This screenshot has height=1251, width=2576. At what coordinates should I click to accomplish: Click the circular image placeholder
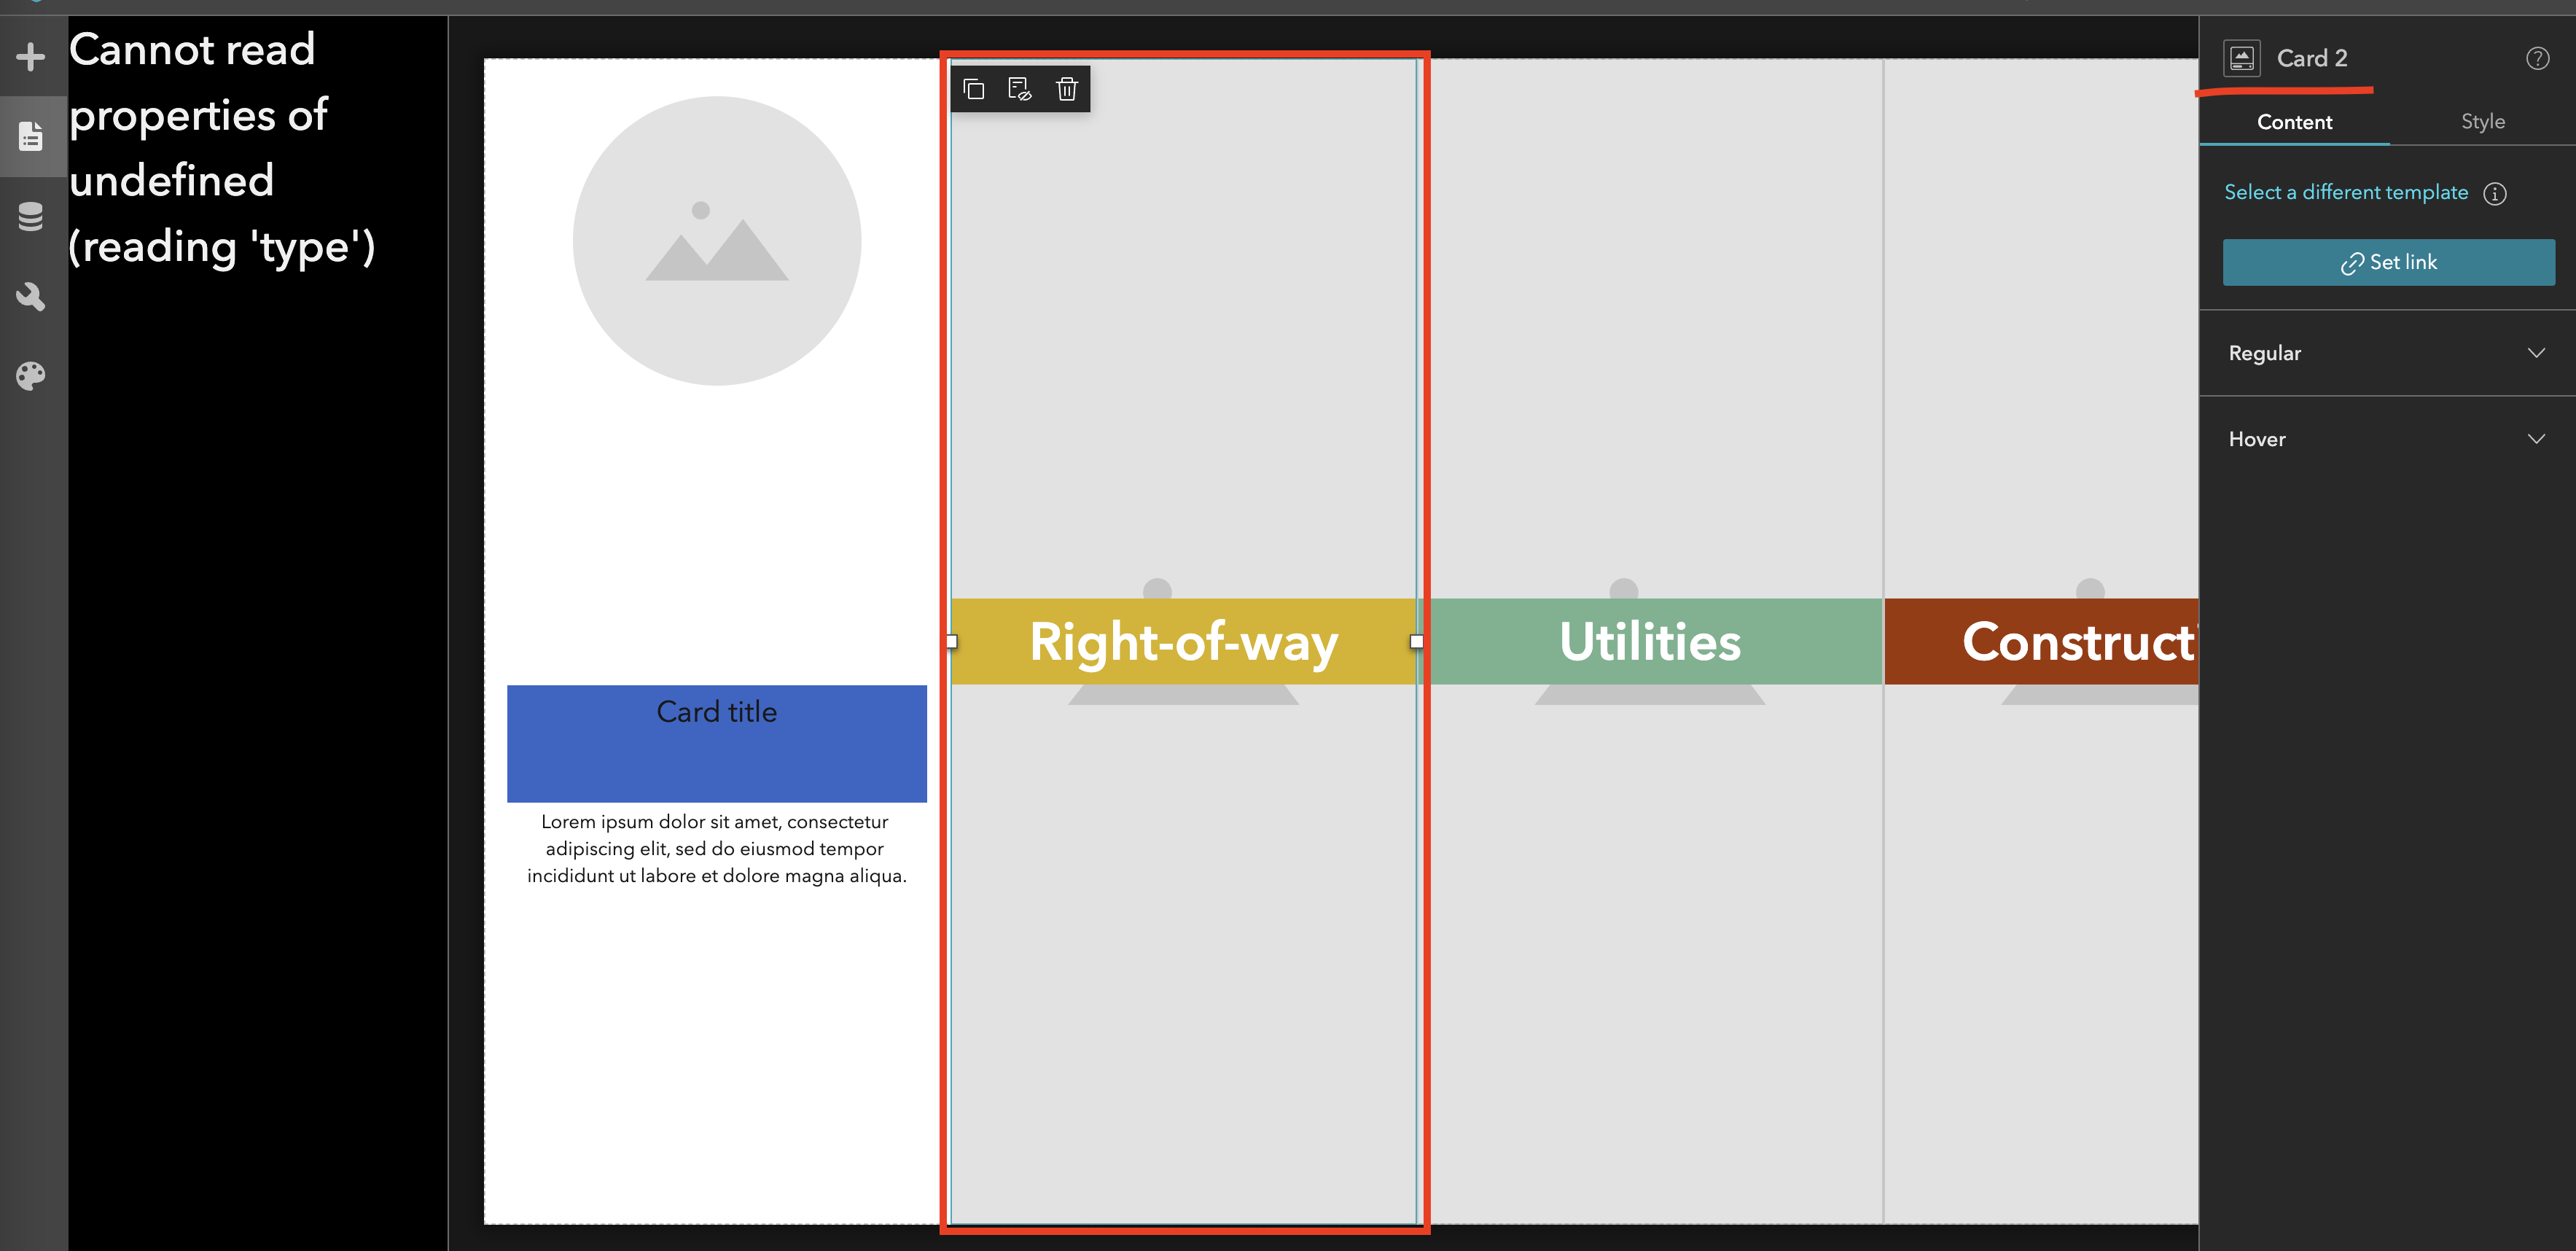coord(716,241)
